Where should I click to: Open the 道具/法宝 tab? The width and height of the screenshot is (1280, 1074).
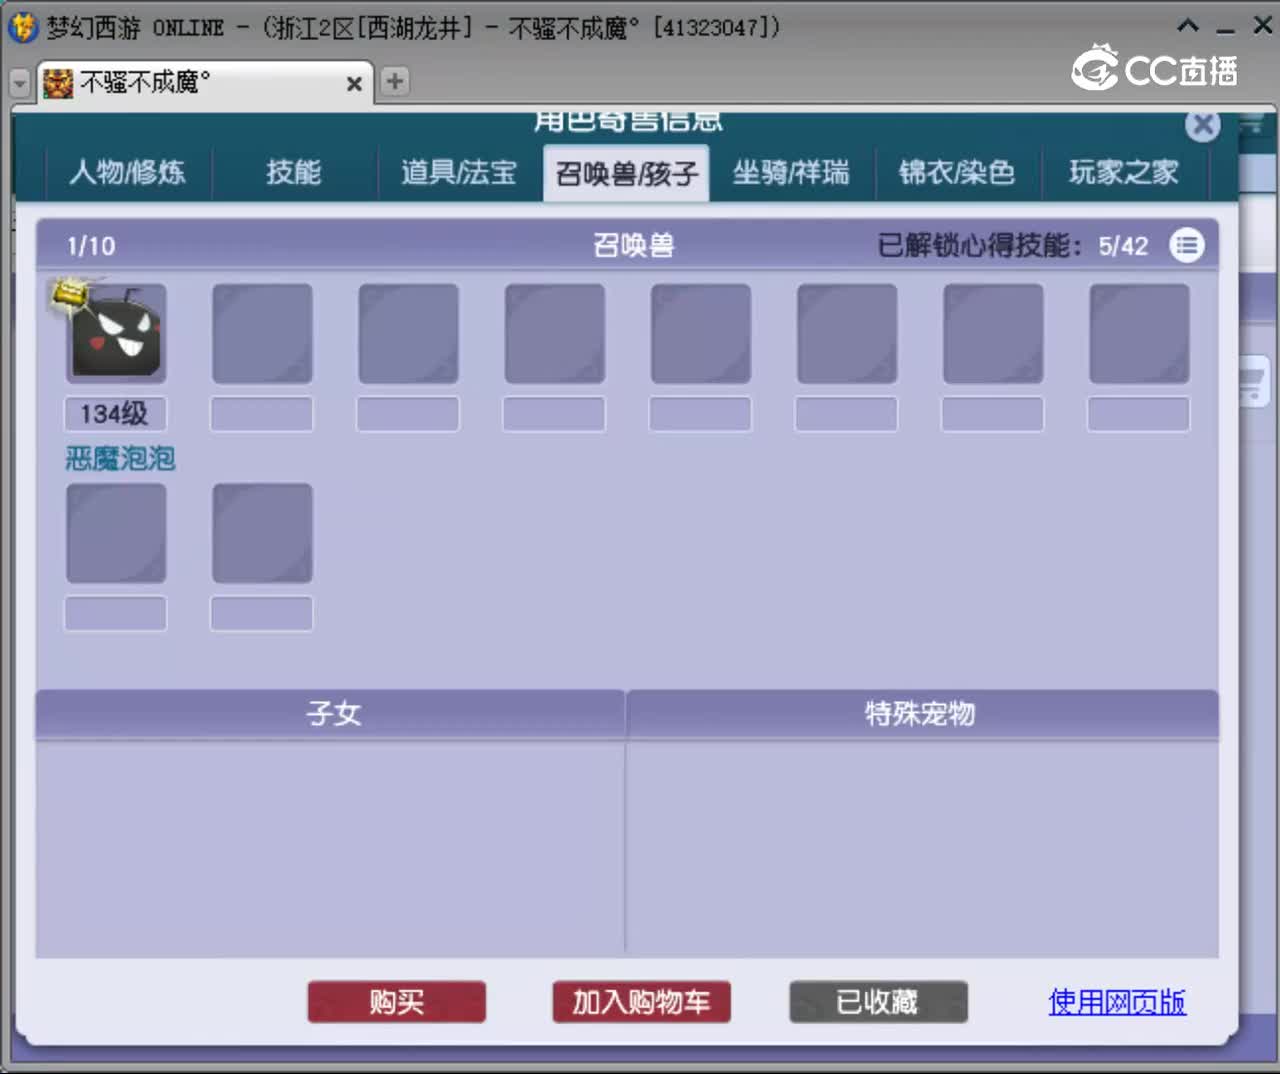pyautogui.click(x=459, y=172)
